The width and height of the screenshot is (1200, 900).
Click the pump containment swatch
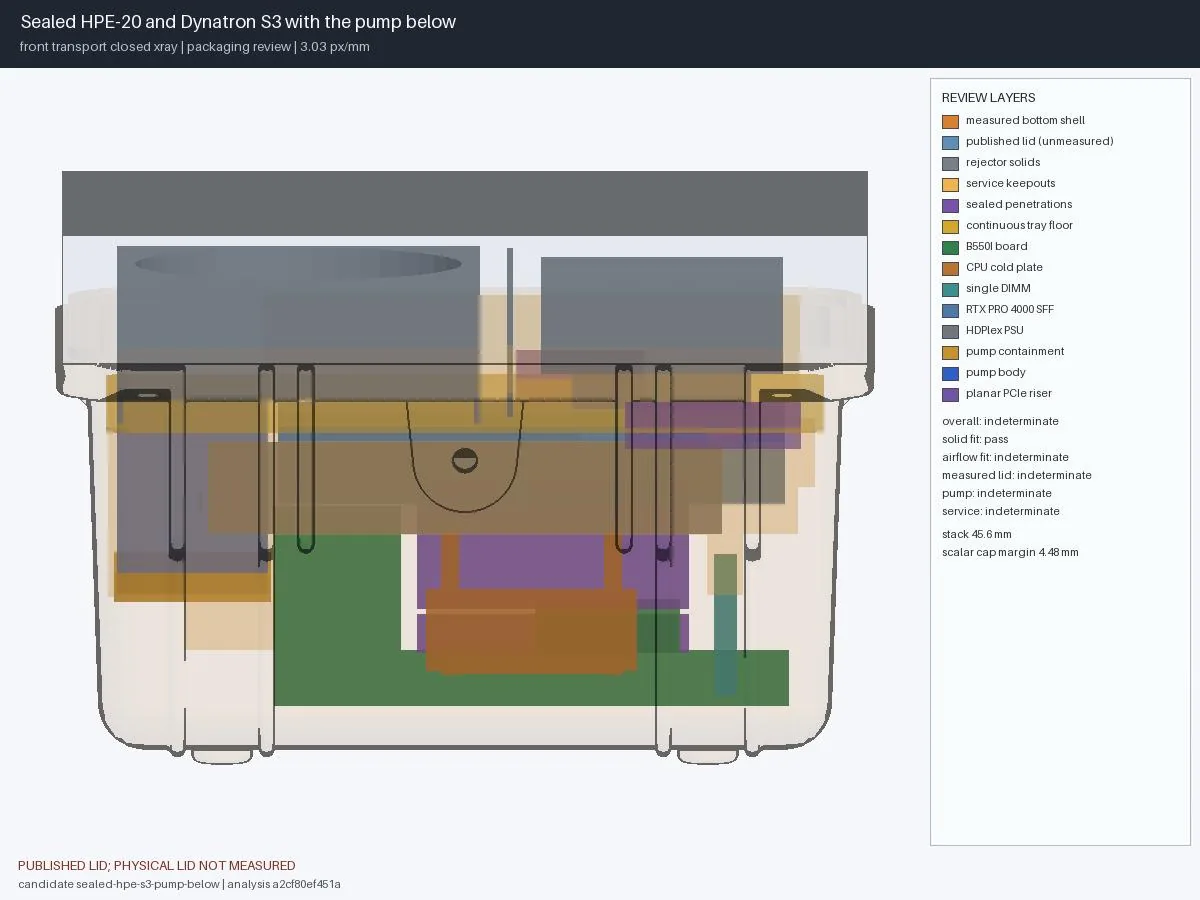(x=950, y=352)
